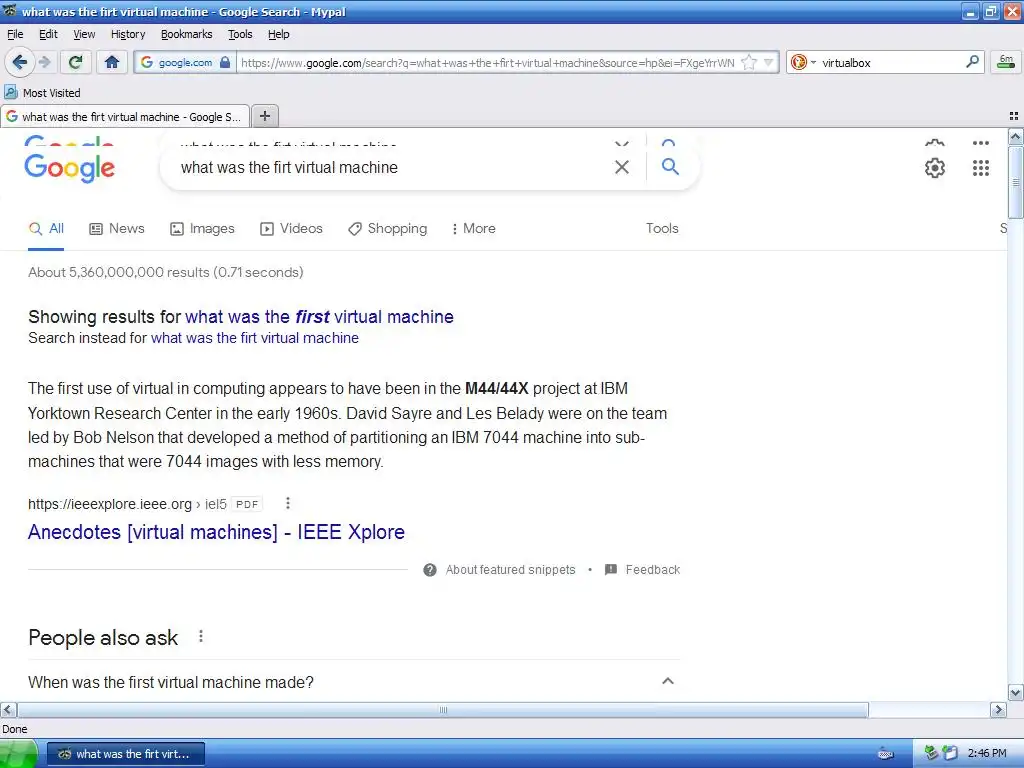Click the system tray clock 2:46 PM
The image size is (1024, 768).
987,754
